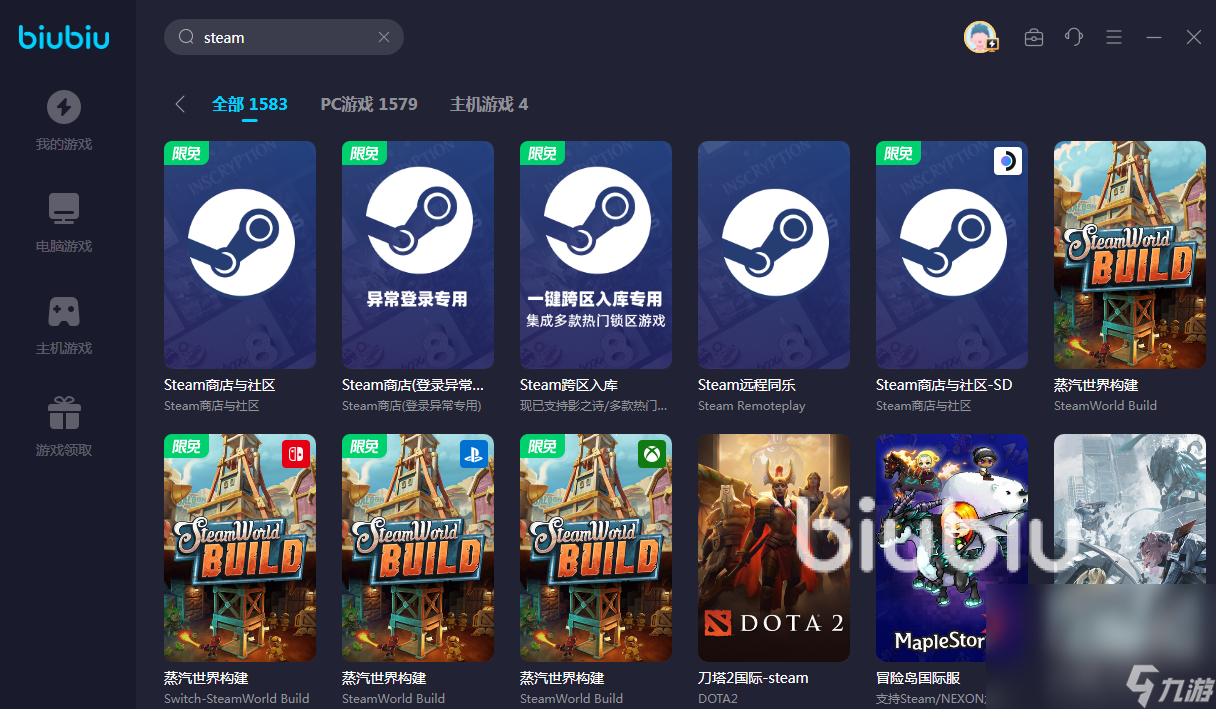Image resolution: width=1216 pixels, height=709 pixels.
Task: Click gray subtitle under the Steam商店与社区-SD title
Action: tap(924, 406)
